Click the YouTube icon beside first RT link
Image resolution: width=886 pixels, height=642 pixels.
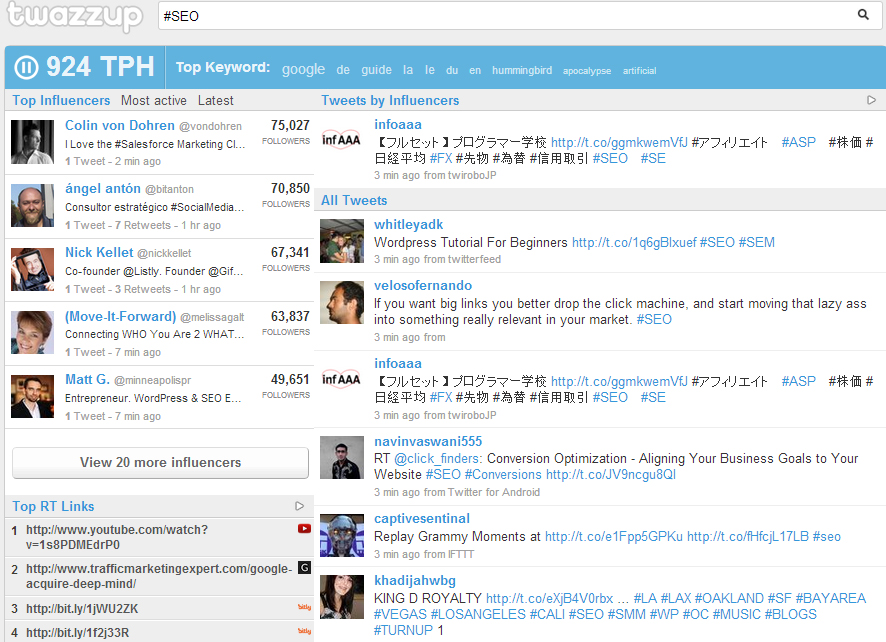[305, 528]
